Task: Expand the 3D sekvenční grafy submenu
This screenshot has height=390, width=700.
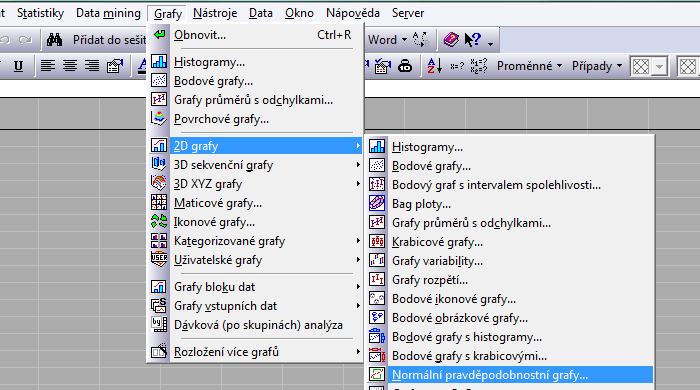Action: pyautogui.click(x=358, y=165)
